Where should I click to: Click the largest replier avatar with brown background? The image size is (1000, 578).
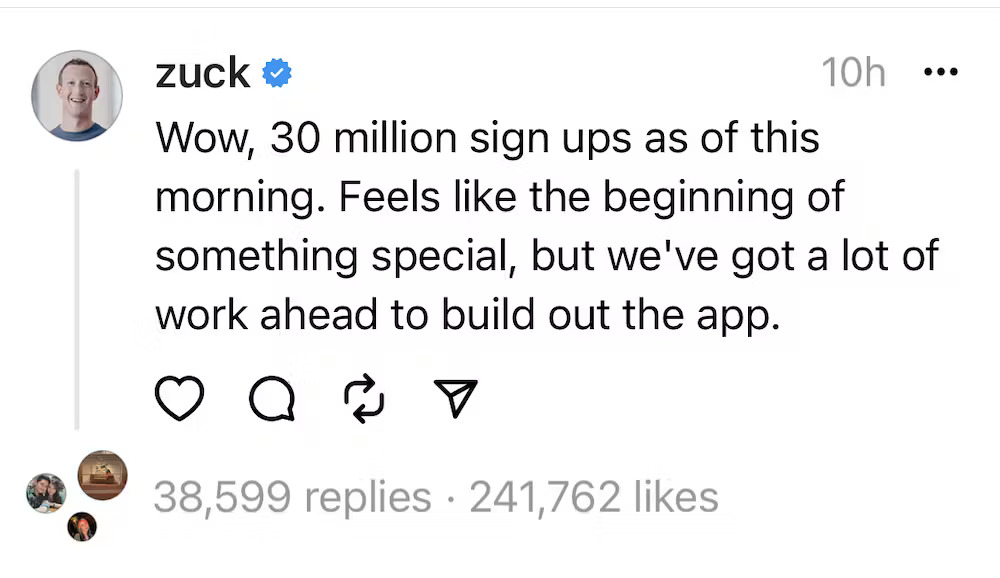tap(102, 475)
